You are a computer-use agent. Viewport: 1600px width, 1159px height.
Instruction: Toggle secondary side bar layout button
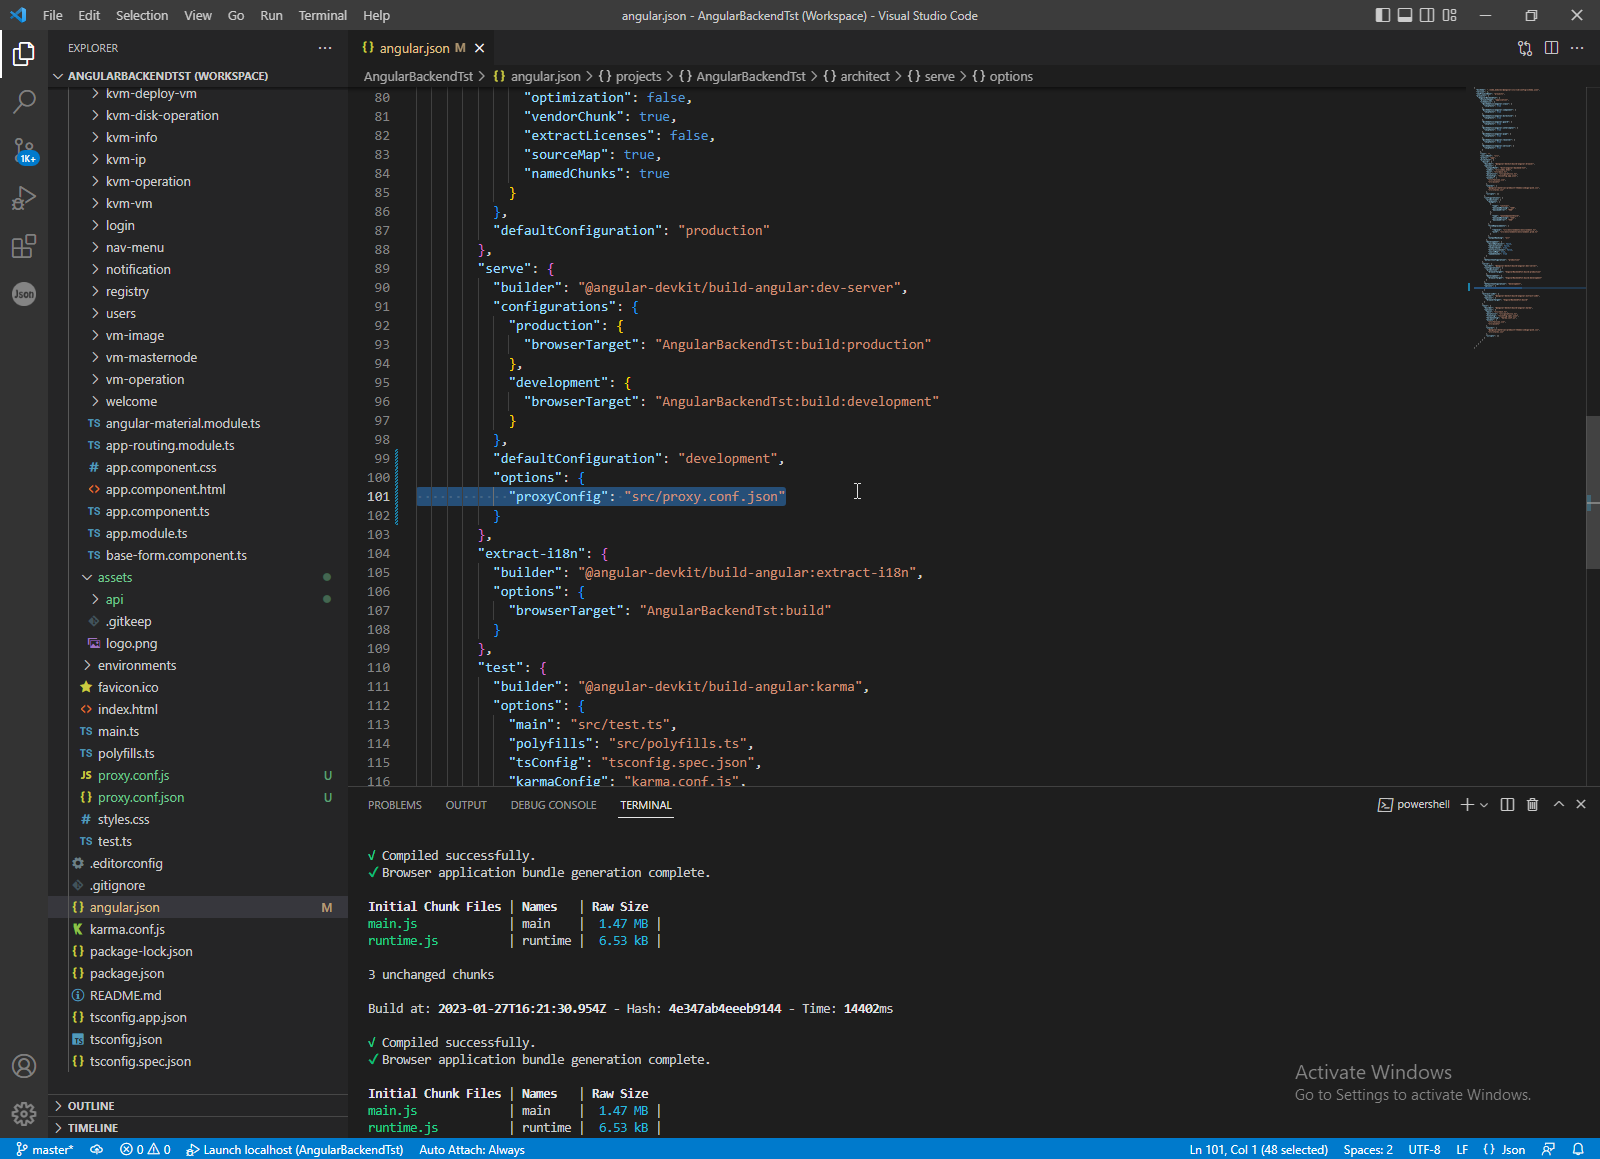click(x=1427, y=15)
